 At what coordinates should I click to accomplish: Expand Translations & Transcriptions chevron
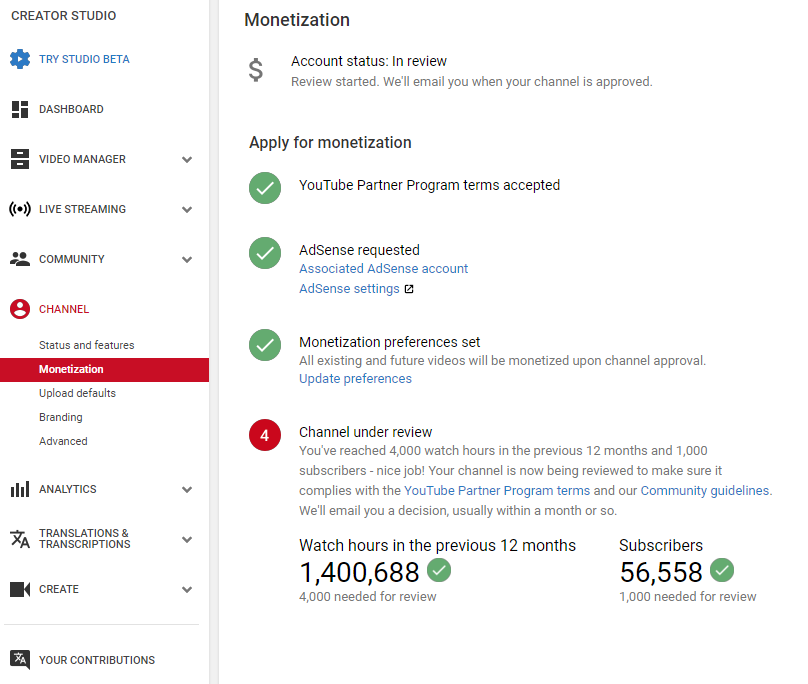tap(187, 540)
